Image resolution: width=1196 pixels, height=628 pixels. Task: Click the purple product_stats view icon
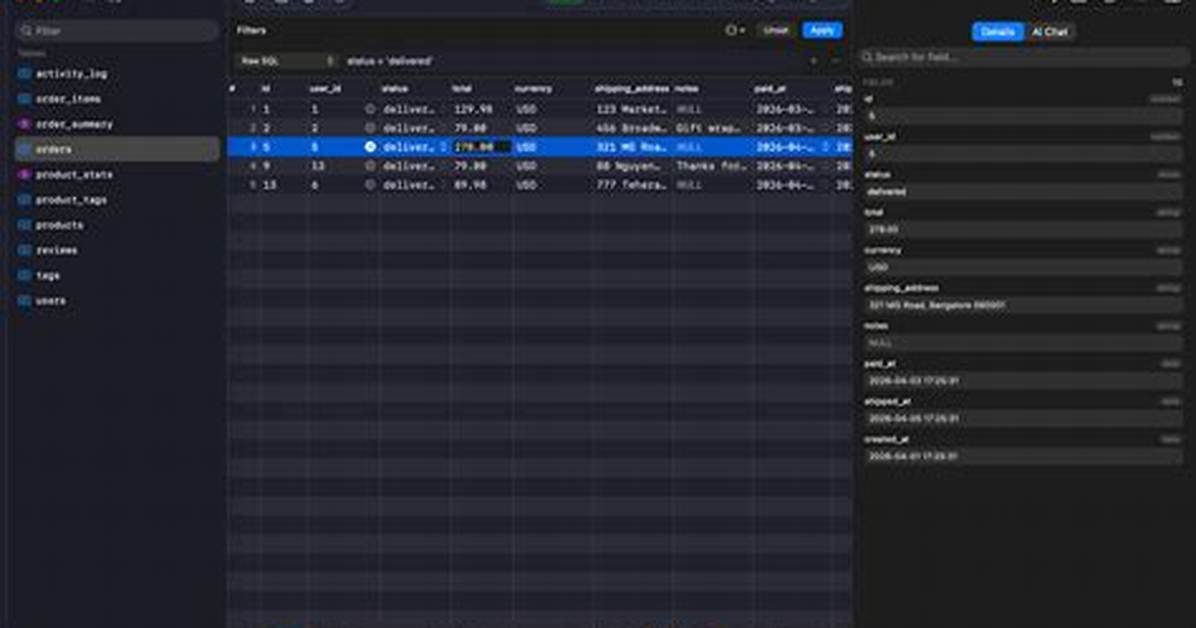24,175
